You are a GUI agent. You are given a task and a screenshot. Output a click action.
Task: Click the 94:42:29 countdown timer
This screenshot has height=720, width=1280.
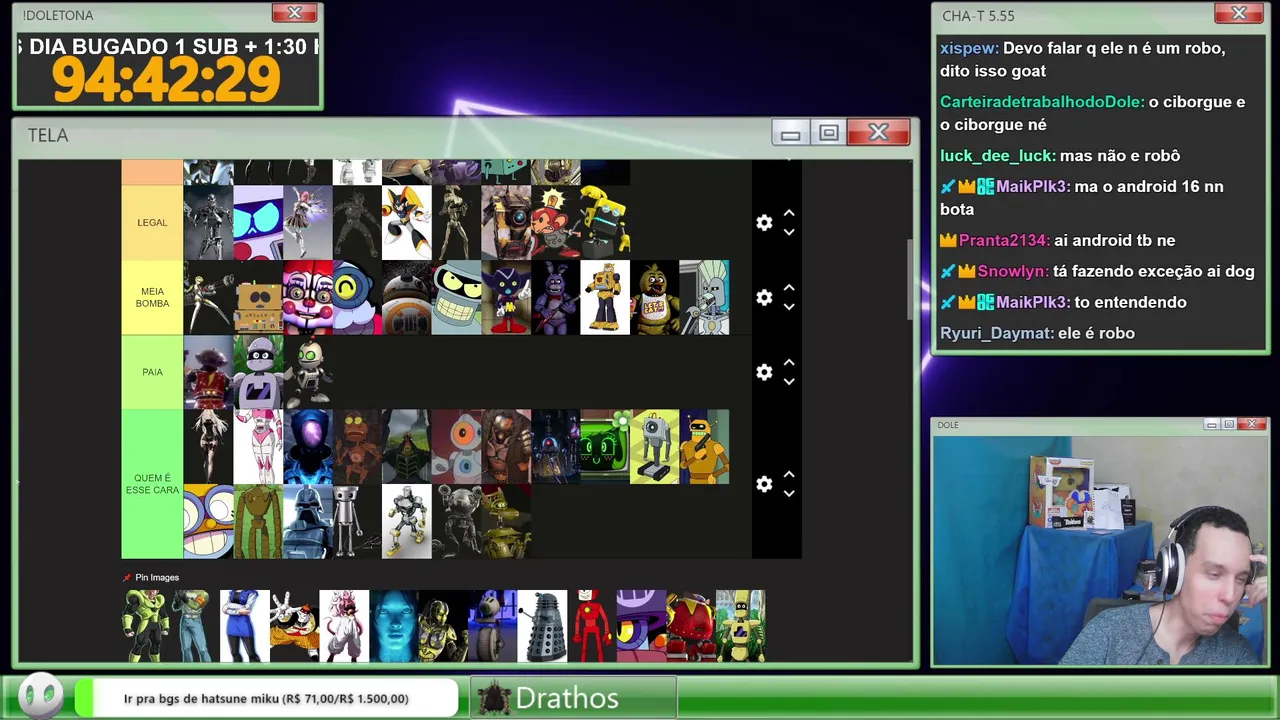point(166,80)
